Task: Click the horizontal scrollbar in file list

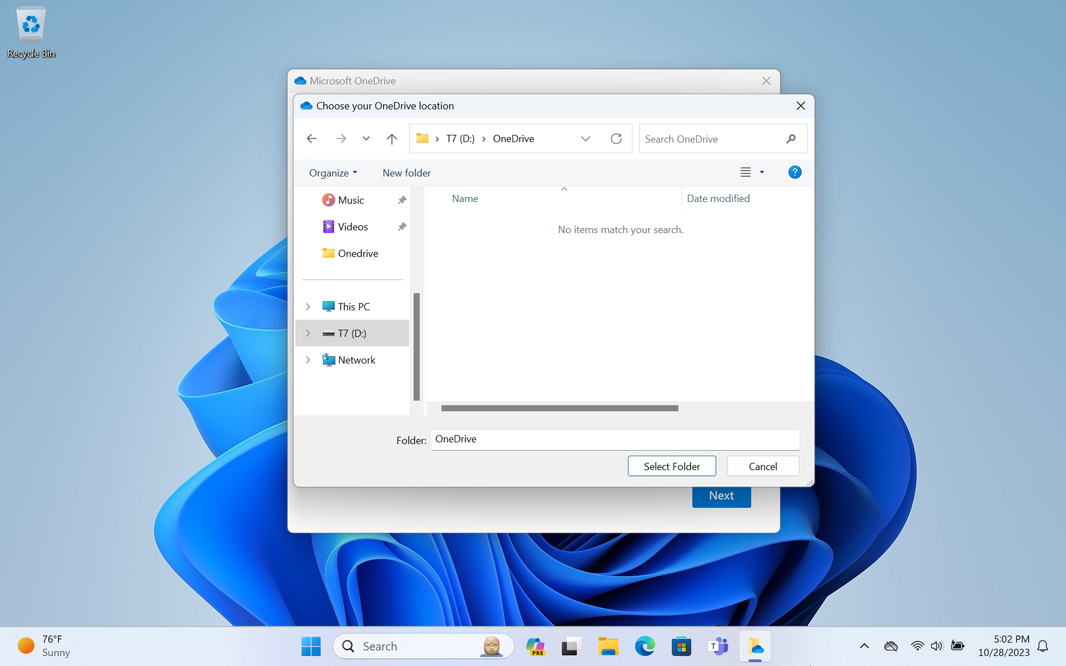Action: tap(559, 408)
